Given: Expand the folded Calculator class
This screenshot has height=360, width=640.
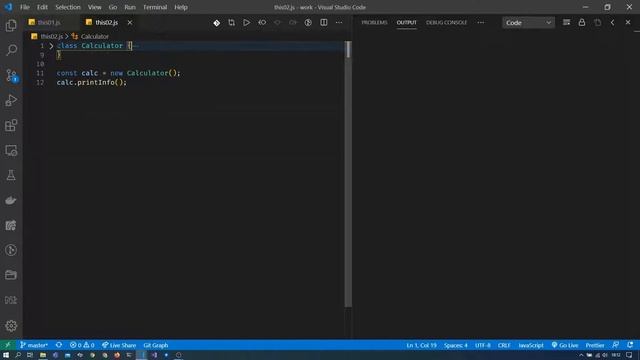Looking at the screenshot, I should [51, 46].
